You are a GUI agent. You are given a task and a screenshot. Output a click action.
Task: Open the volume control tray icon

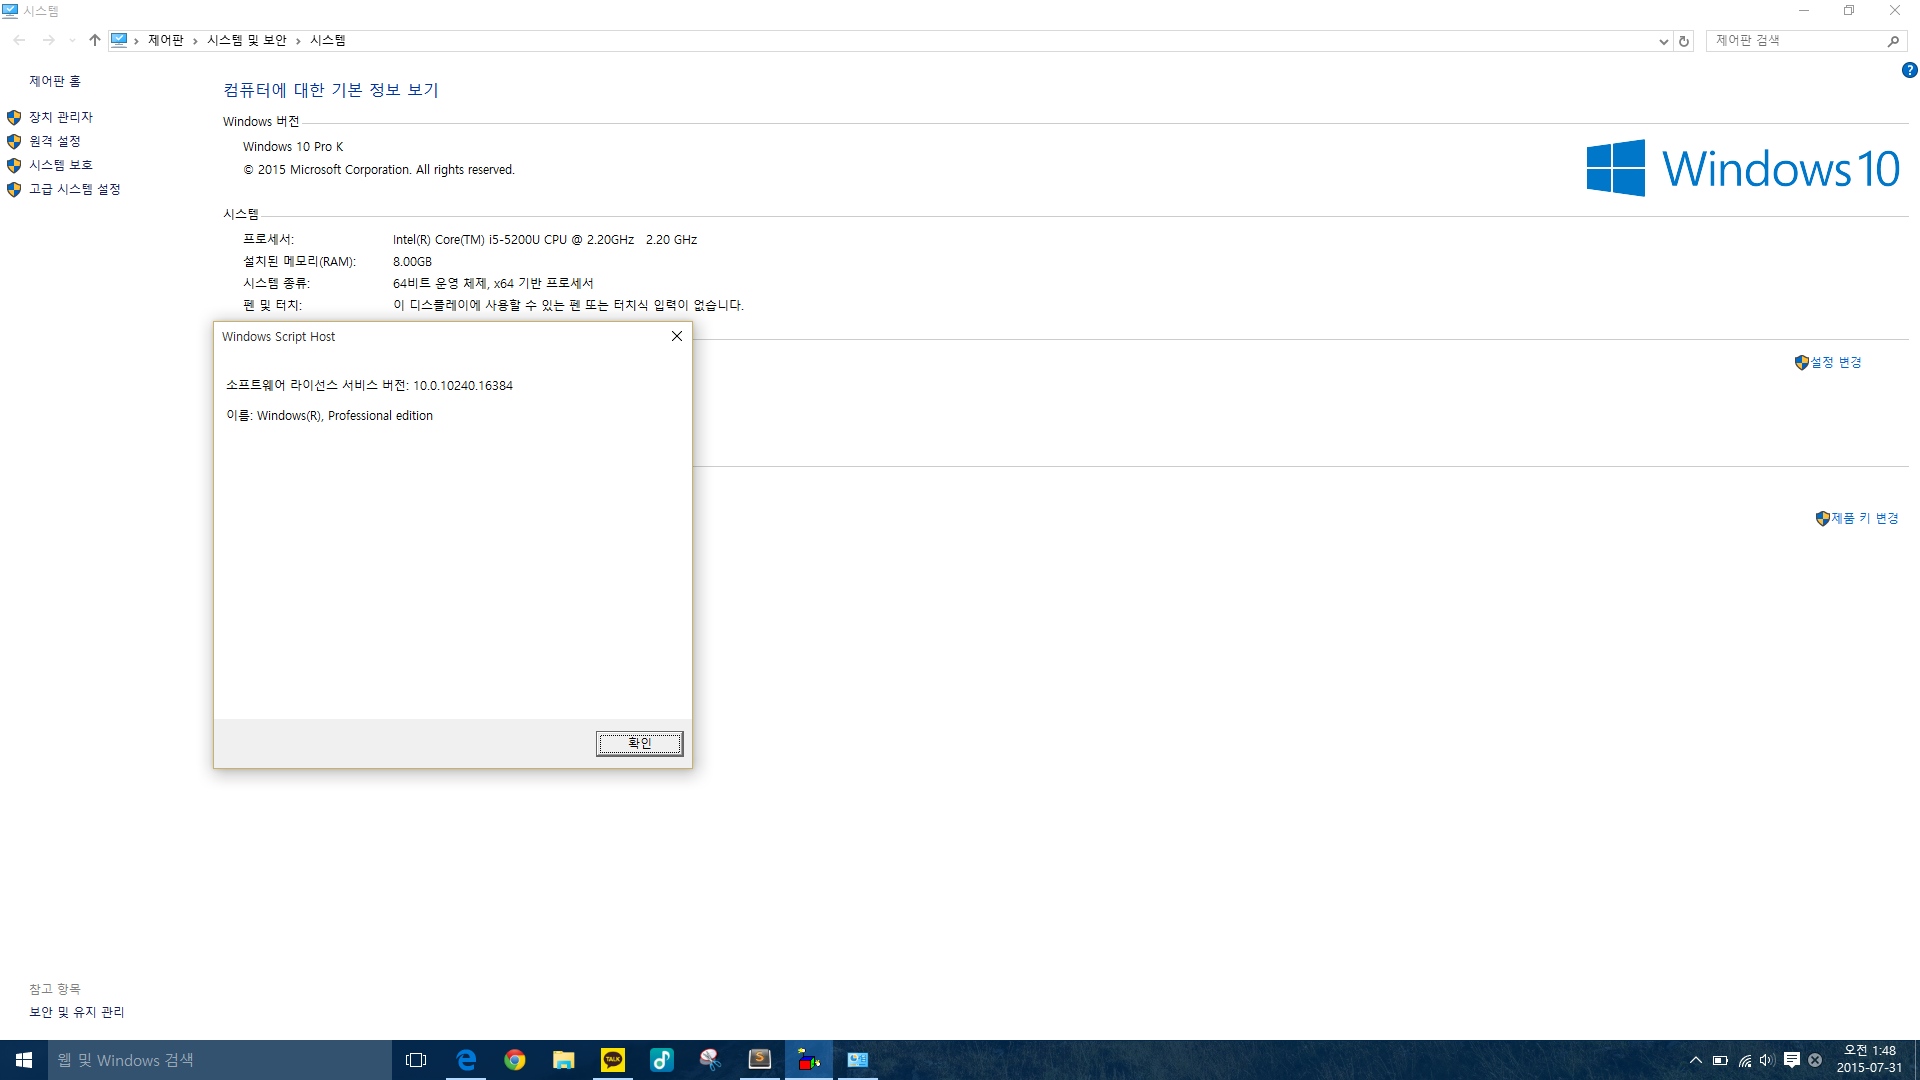pos(1768,1060)
